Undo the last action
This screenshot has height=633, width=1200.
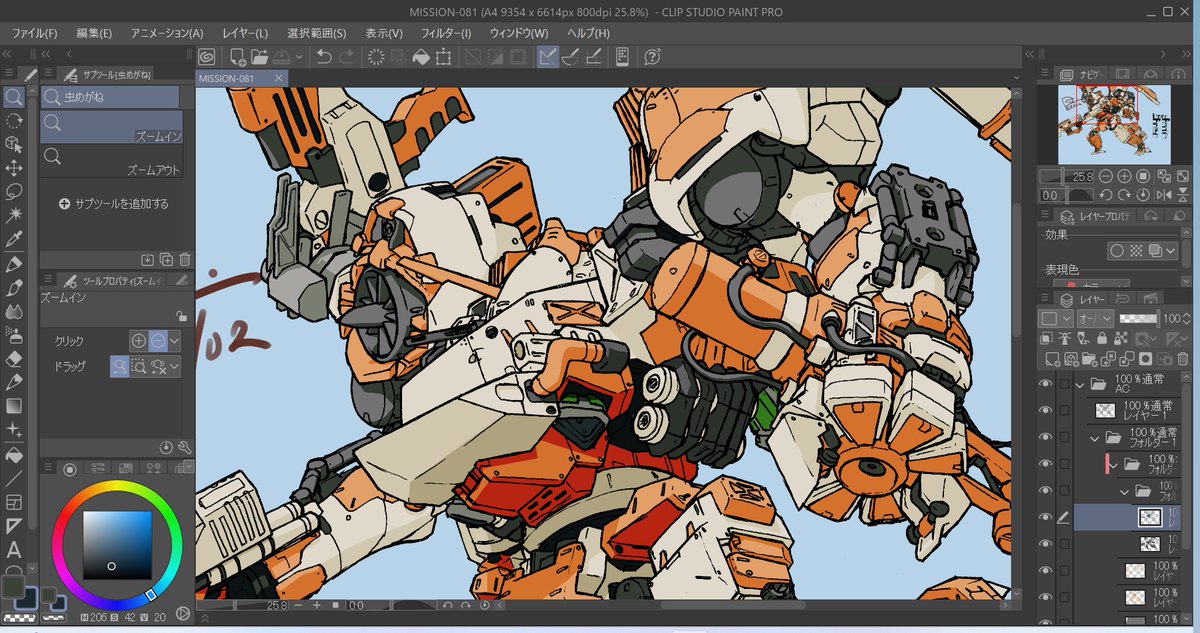(x=324, y=57)
